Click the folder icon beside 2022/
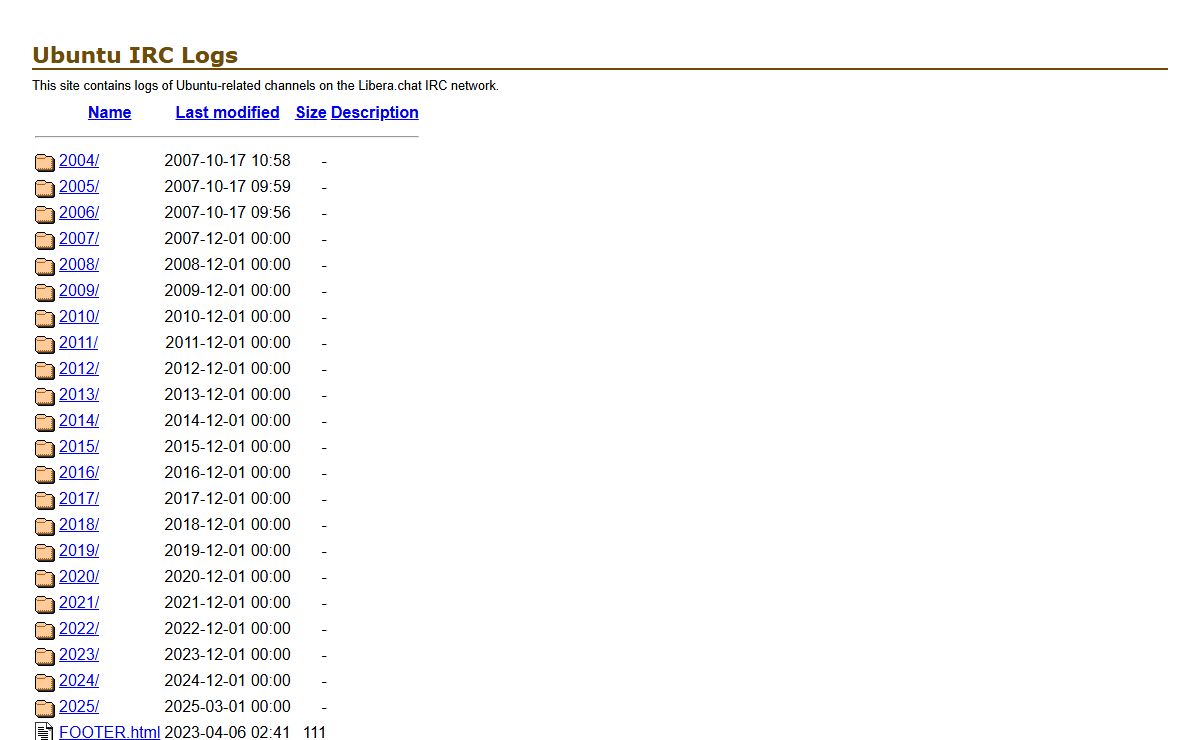The width and height of the screenshot is (1200, 740). [45, 630]
